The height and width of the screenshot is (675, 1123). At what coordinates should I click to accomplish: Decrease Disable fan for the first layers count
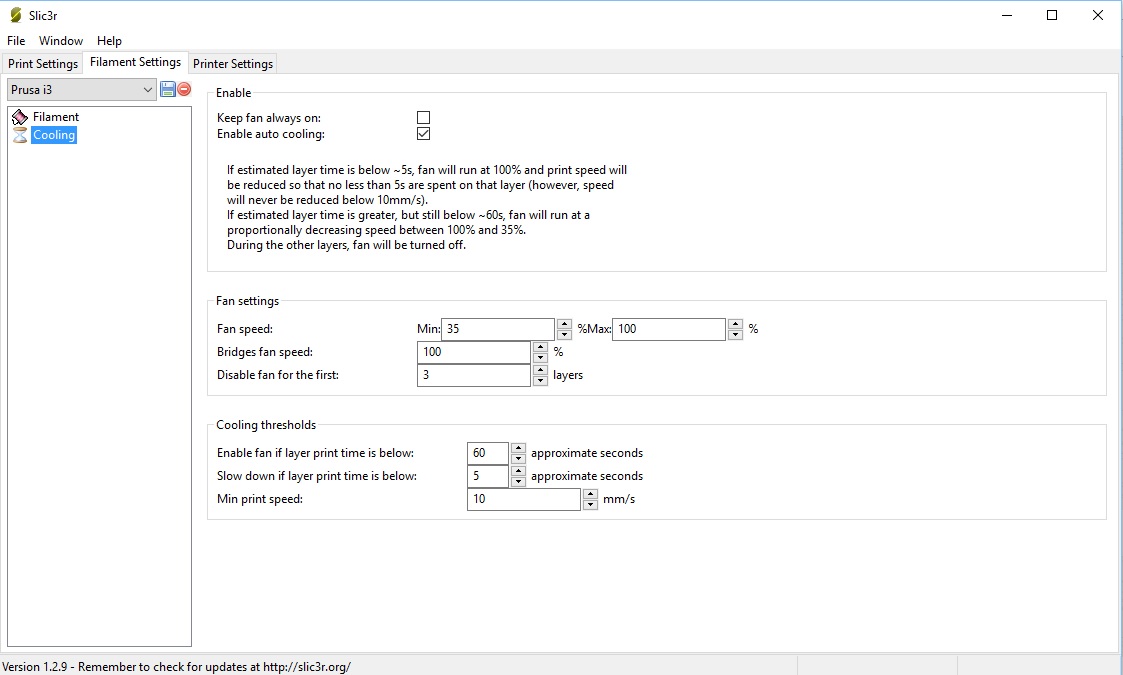click(540, 381)
